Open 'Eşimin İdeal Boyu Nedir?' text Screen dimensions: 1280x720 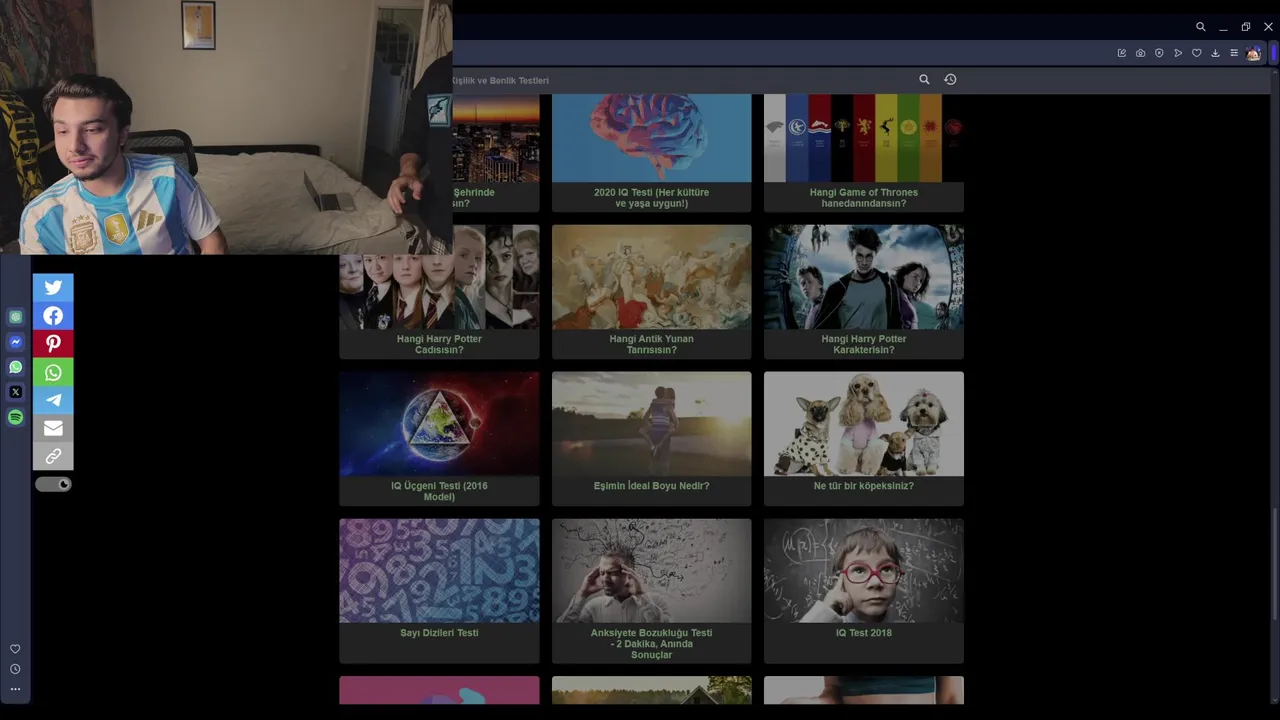point(651,486)
